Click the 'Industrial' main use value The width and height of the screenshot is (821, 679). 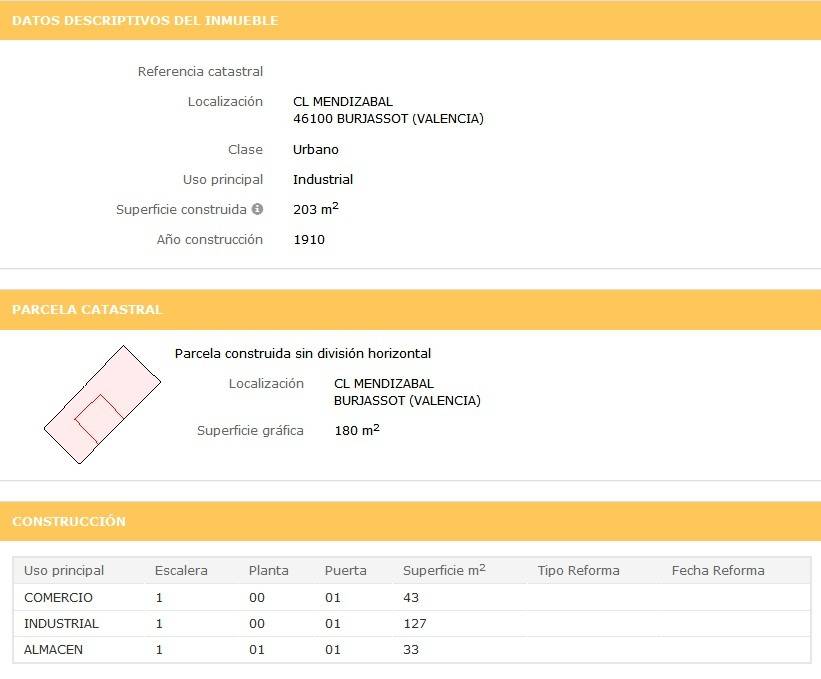323,180
